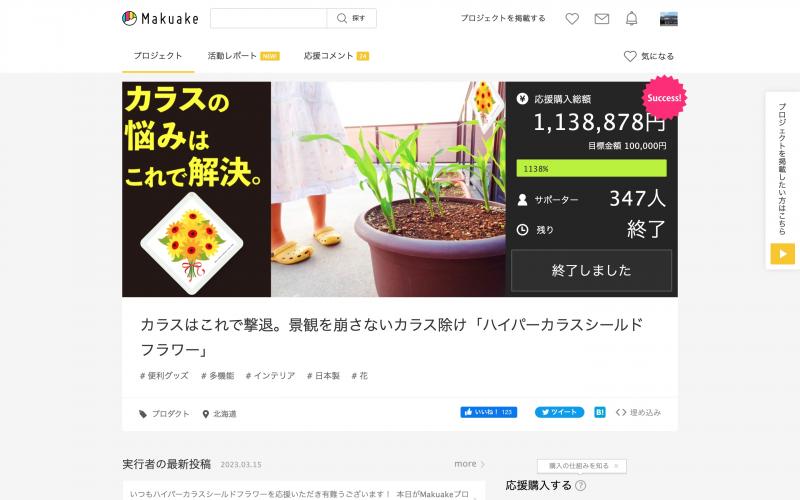Click the search magnifier button
This screenshot has height=500, width=800.
pos(352,18)
